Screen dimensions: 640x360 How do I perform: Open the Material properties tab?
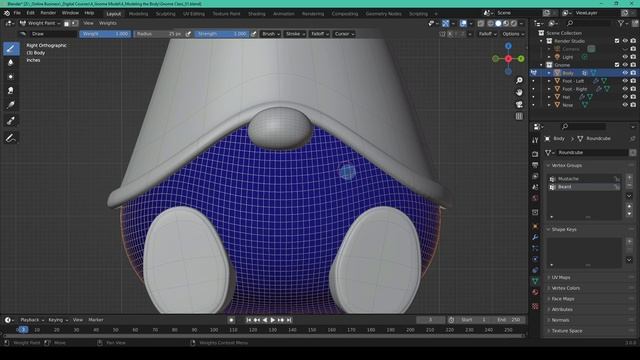pos(535,292)
